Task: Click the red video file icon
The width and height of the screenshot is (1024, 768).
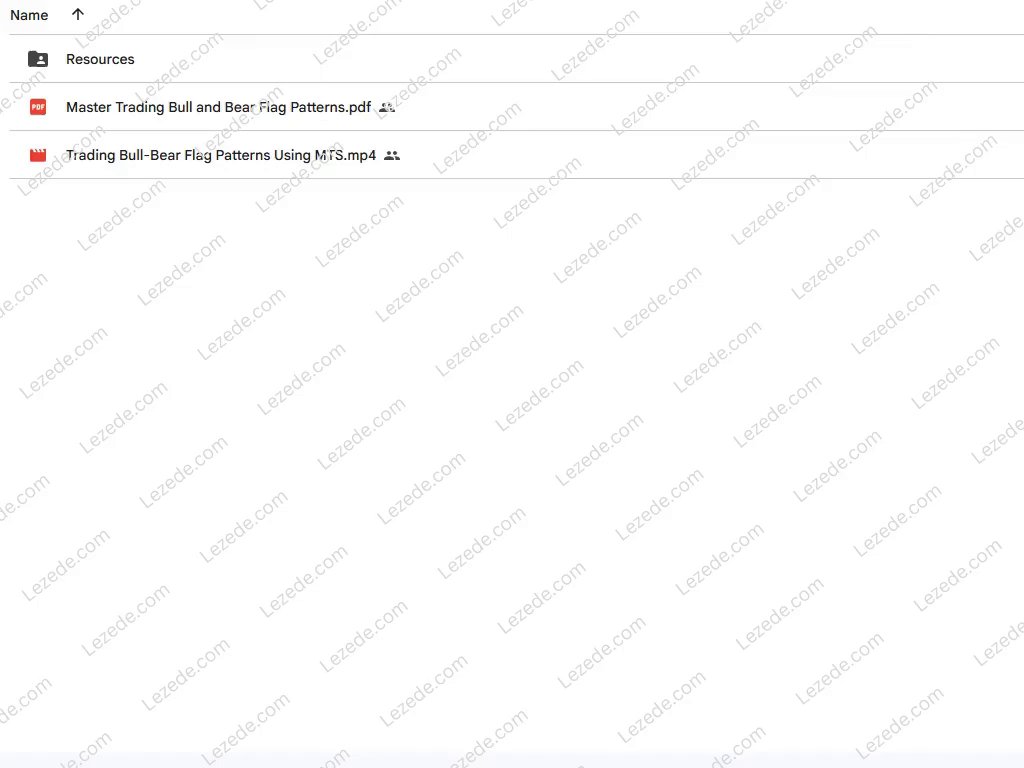Action: pos(38,155)
